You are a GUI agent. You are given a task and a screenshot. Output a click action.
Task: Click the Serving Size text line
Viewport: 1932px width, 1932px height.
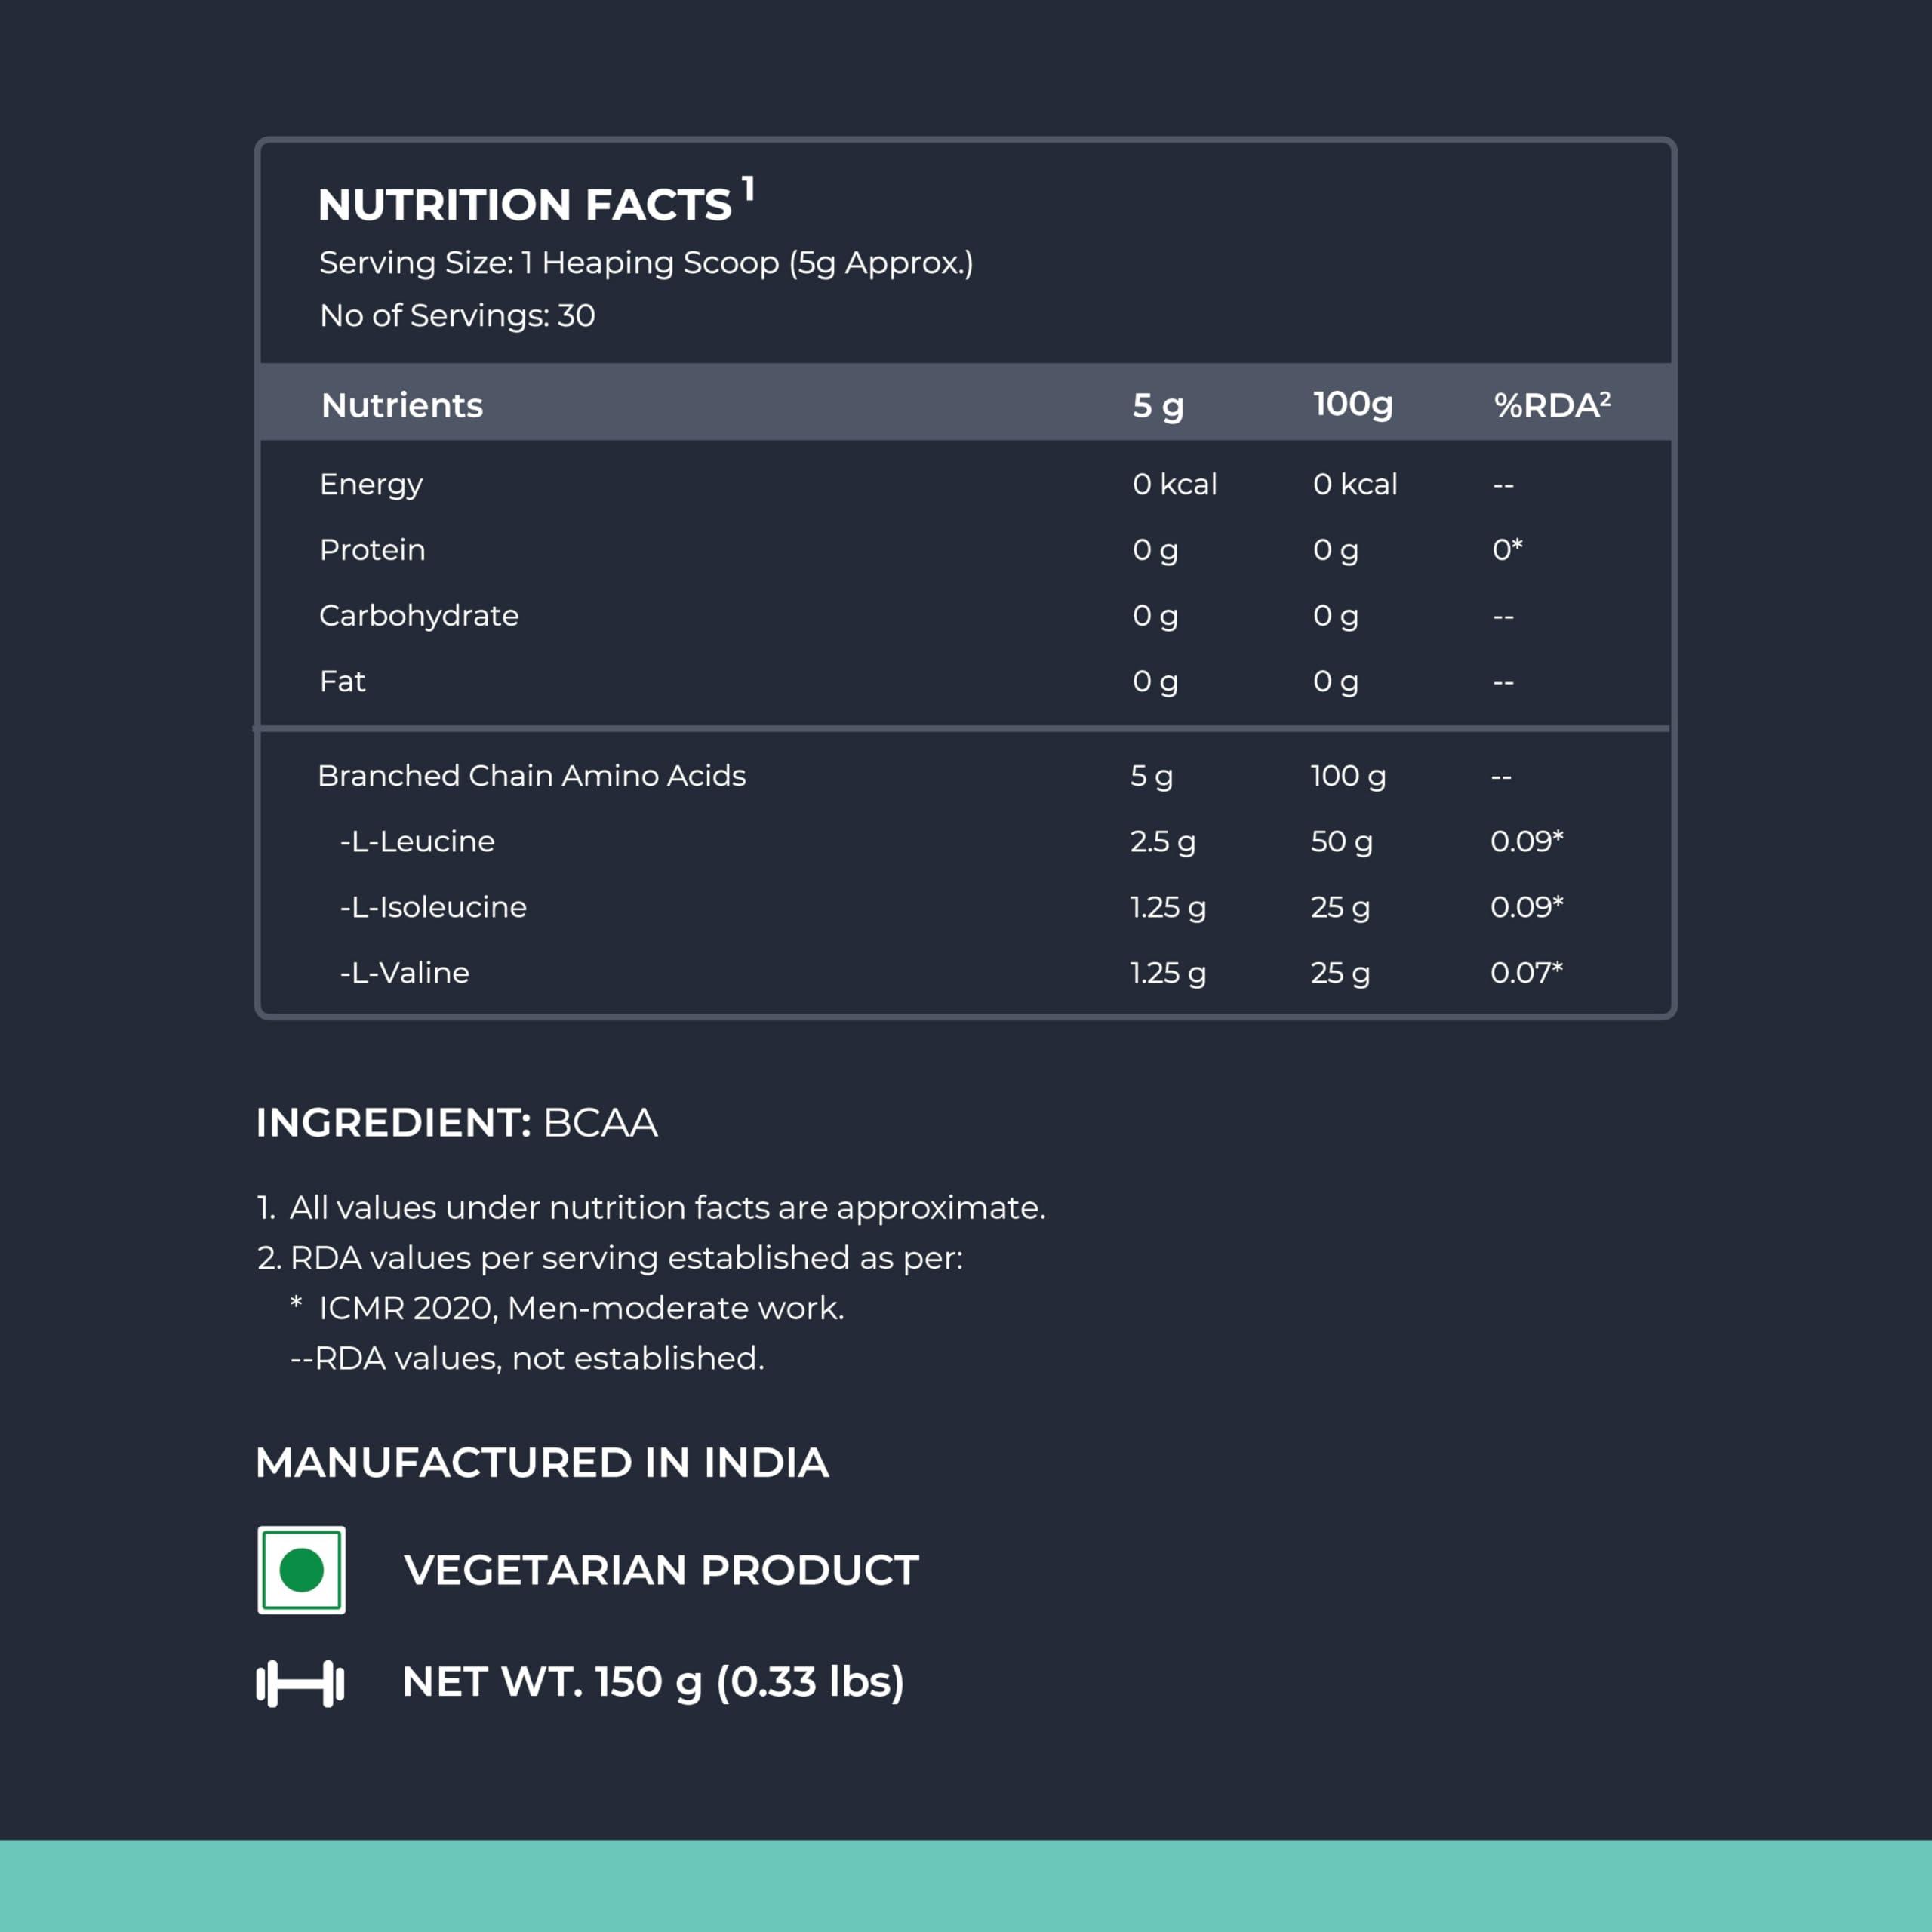point(645,263)
